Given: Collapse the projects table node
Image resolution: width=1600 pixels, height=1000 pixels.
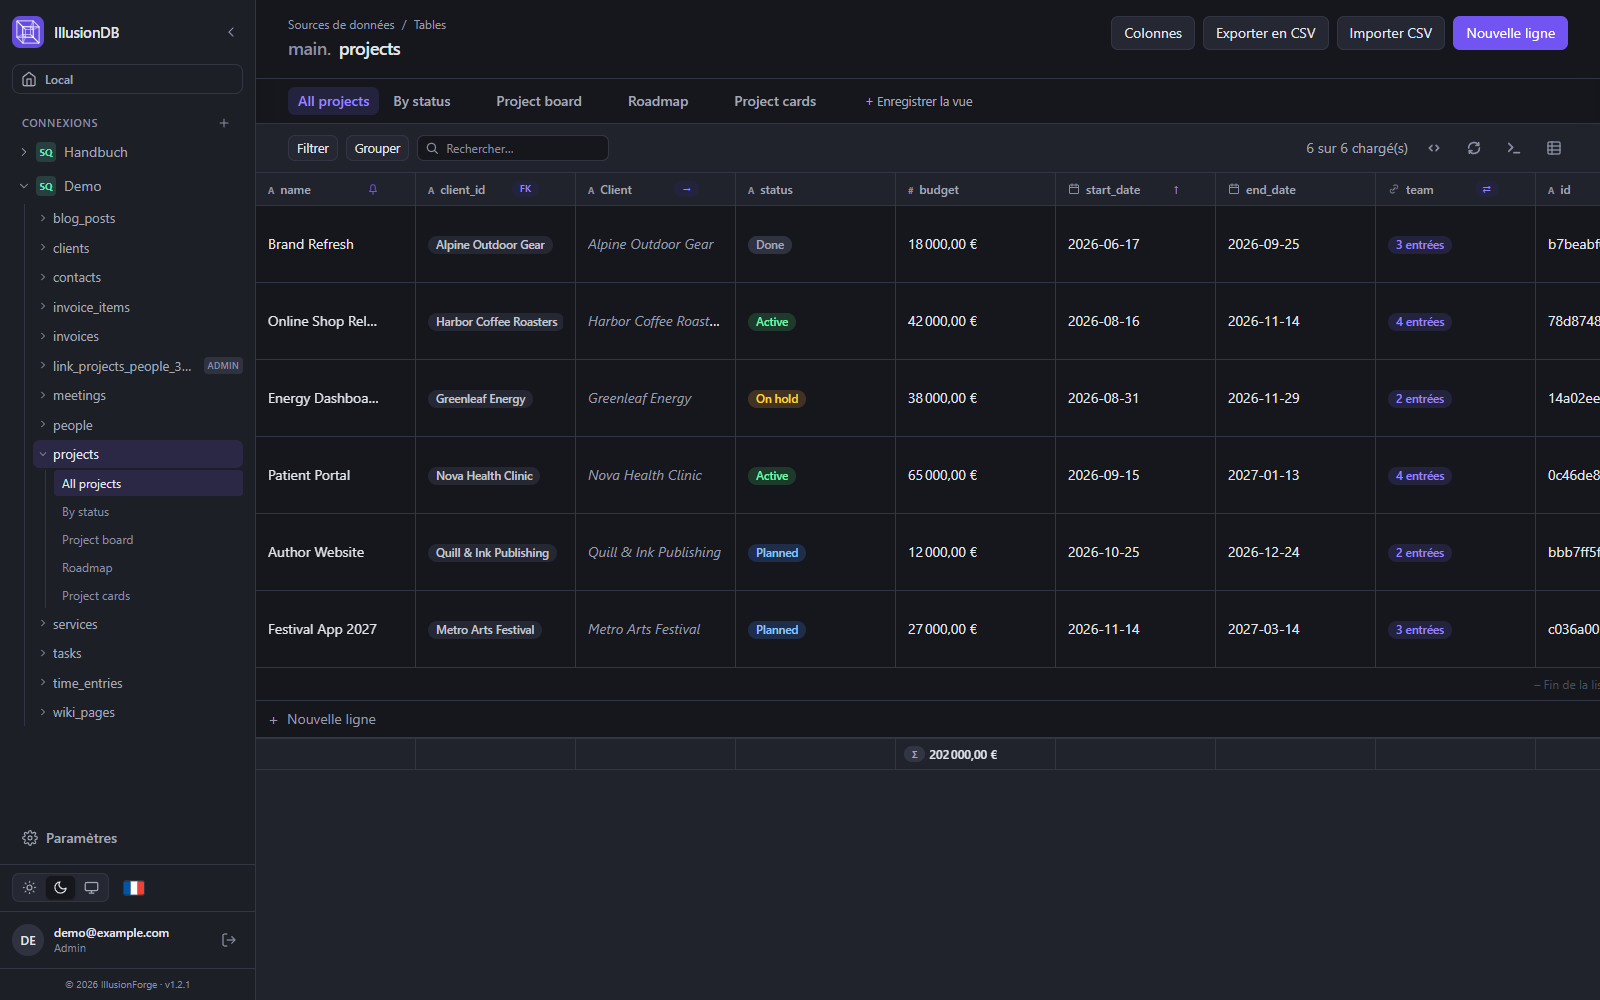Looking at the screenshot, I should tap(43, 454).
